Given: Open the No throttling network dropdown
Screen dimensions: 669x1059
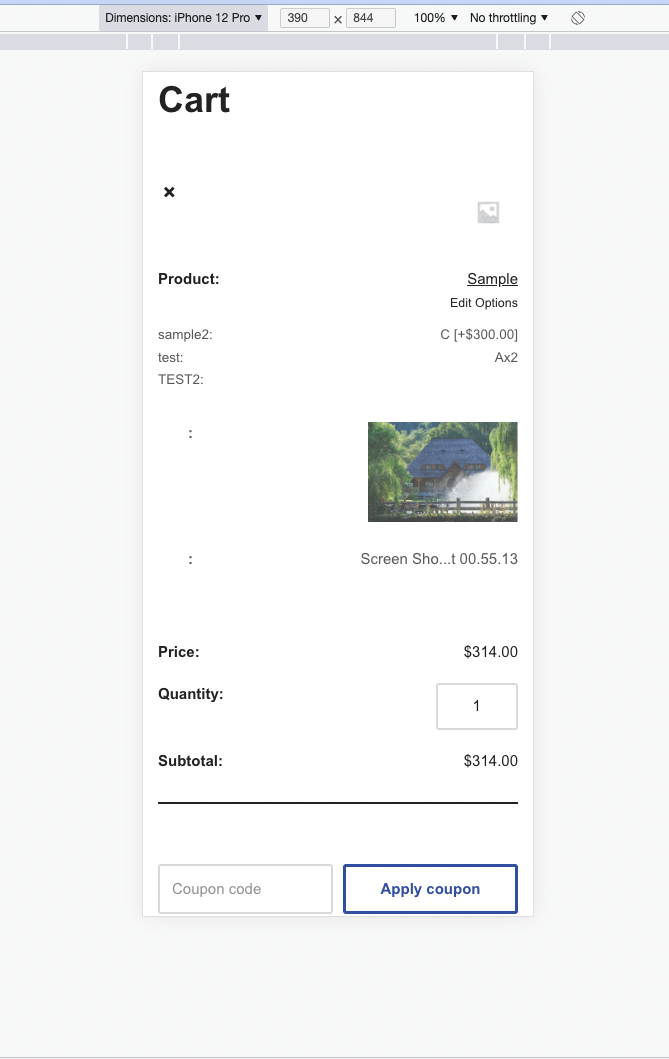Looking at the screenshot, I should coord(507,17).
